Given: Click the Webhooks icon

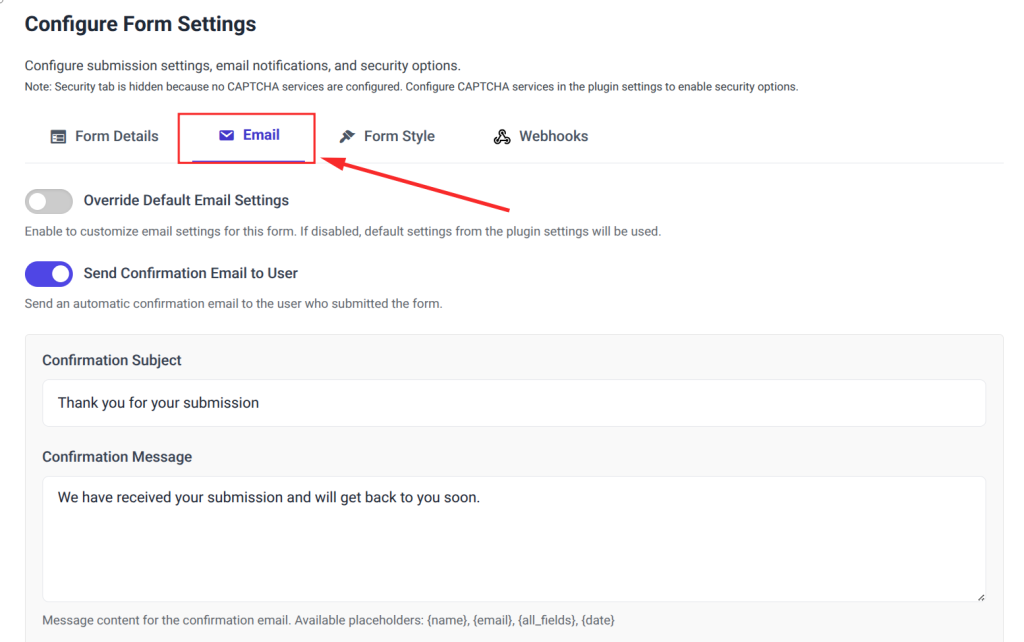Looking at the screenshot, I should pos(502,136).
